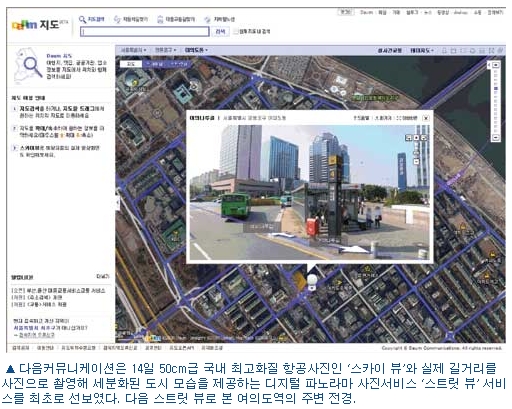Switch to the Street View tab
This screenshot has height=409, width=512.
tap(179, 63)
